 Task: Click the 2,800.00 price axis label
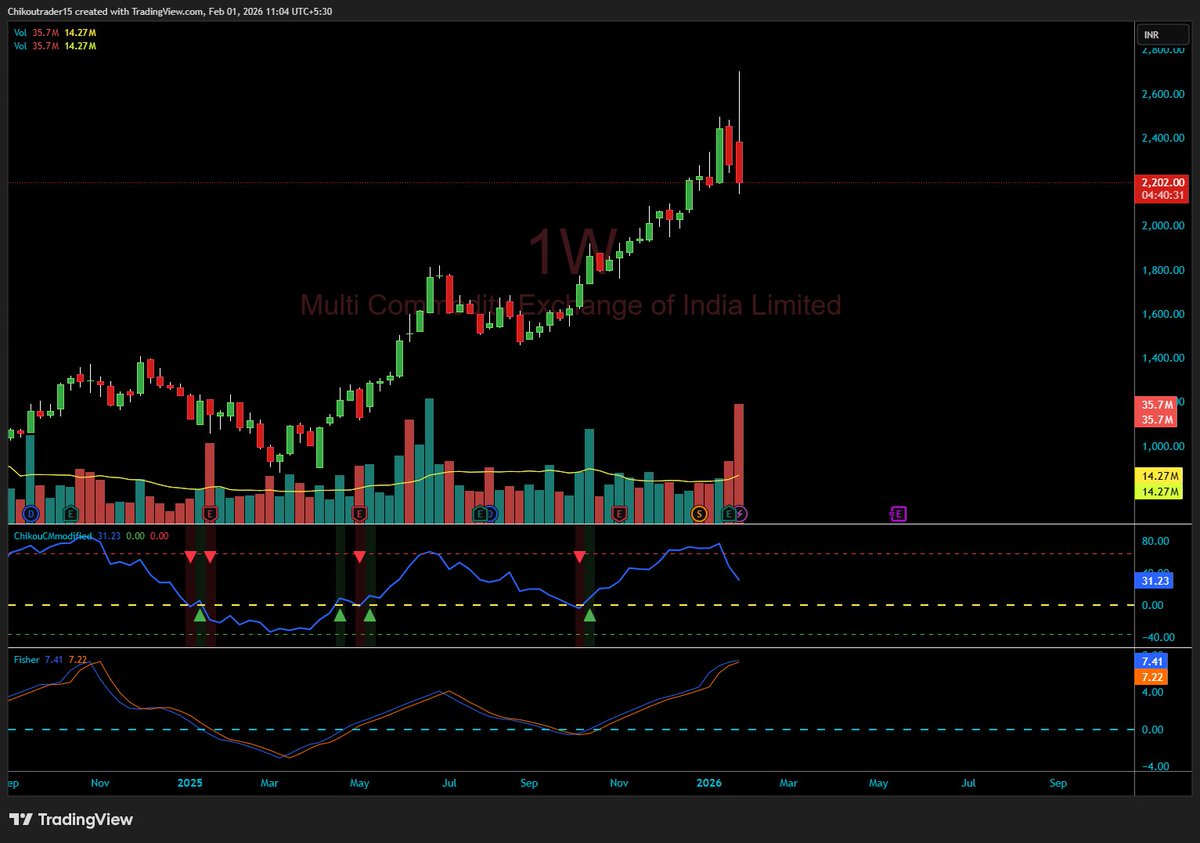(1163, 50)
